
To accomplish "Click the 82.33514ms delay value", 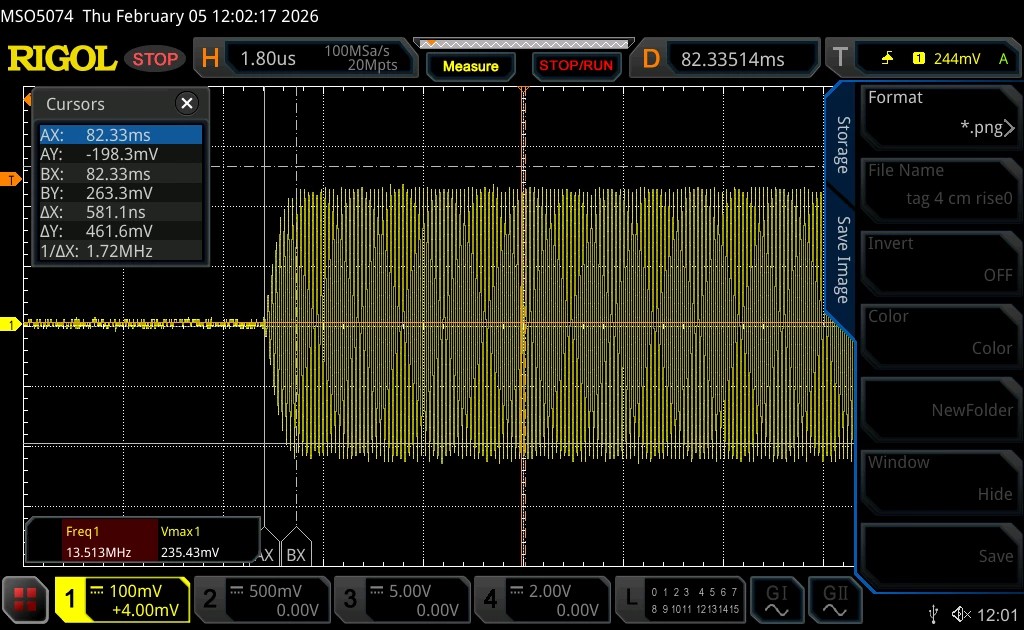I will 732,59.
